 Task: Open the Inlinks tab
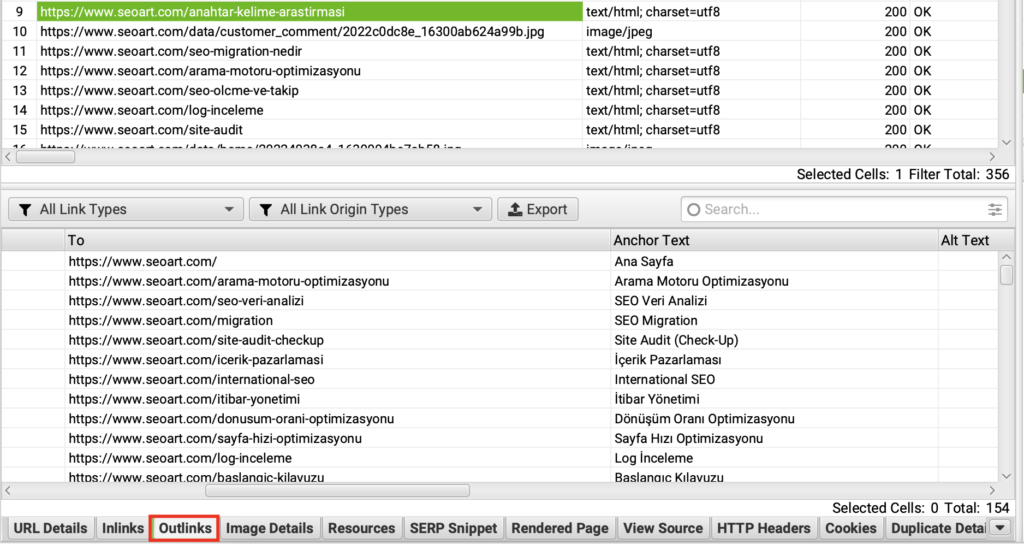tap(123, 528)
